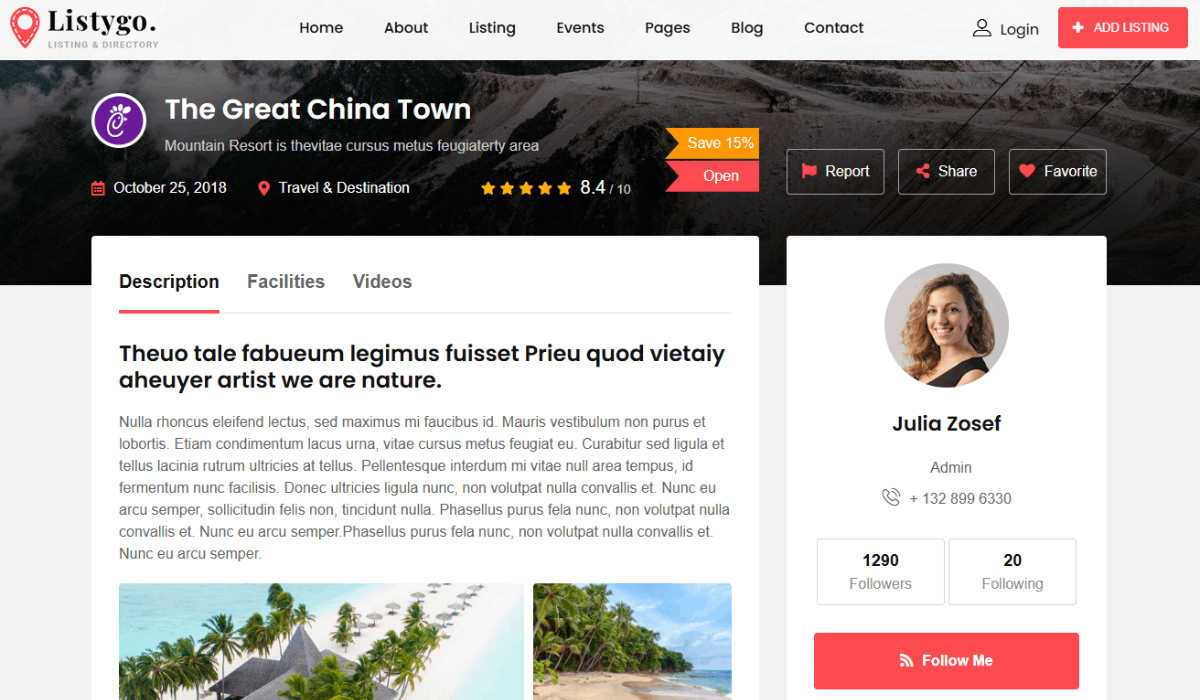Report this listing with the flag button

(835, 171)
